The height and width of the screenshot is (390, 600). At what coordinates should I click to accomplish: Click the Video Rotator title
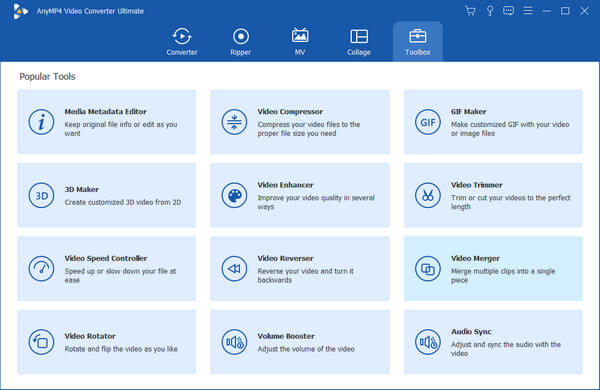(90, 336)
